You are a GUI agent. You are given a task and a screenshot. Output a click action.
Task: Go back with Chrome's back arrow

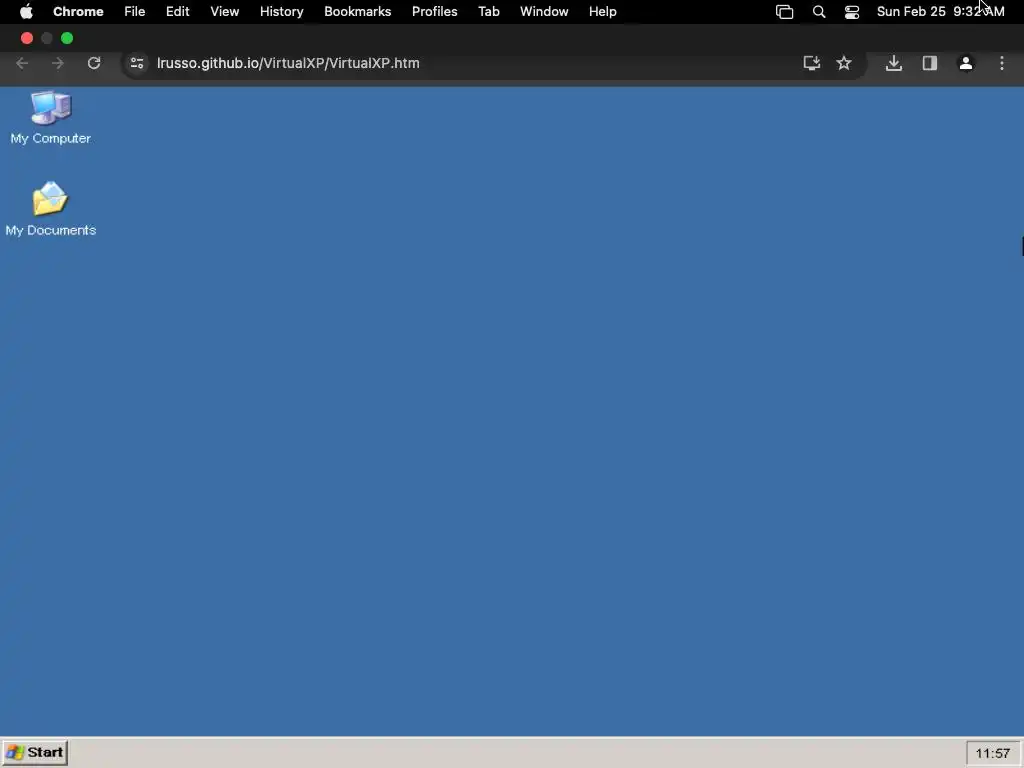tap(22, 63)
